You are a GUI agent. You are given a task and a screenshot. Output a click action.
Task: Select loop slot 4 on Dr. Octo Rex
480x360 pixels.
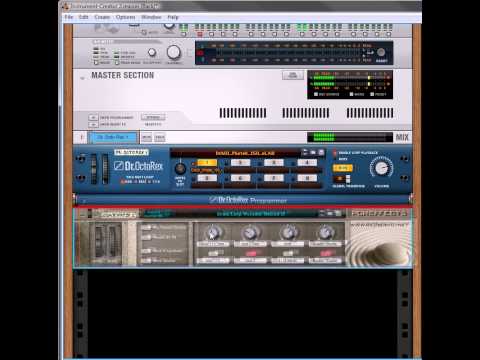pyautogui.click(x=307, y=163)
